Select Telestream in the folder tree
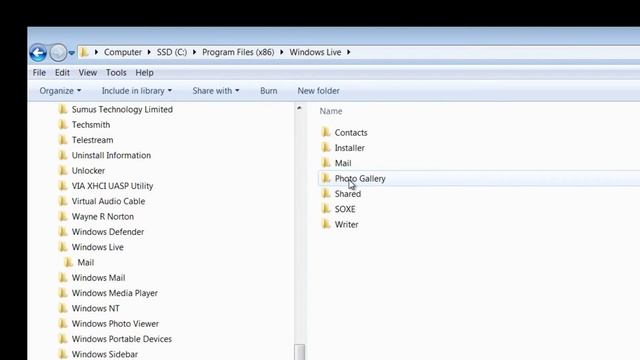The width and height of the screenshot is (640, 360). pos(92,140)
